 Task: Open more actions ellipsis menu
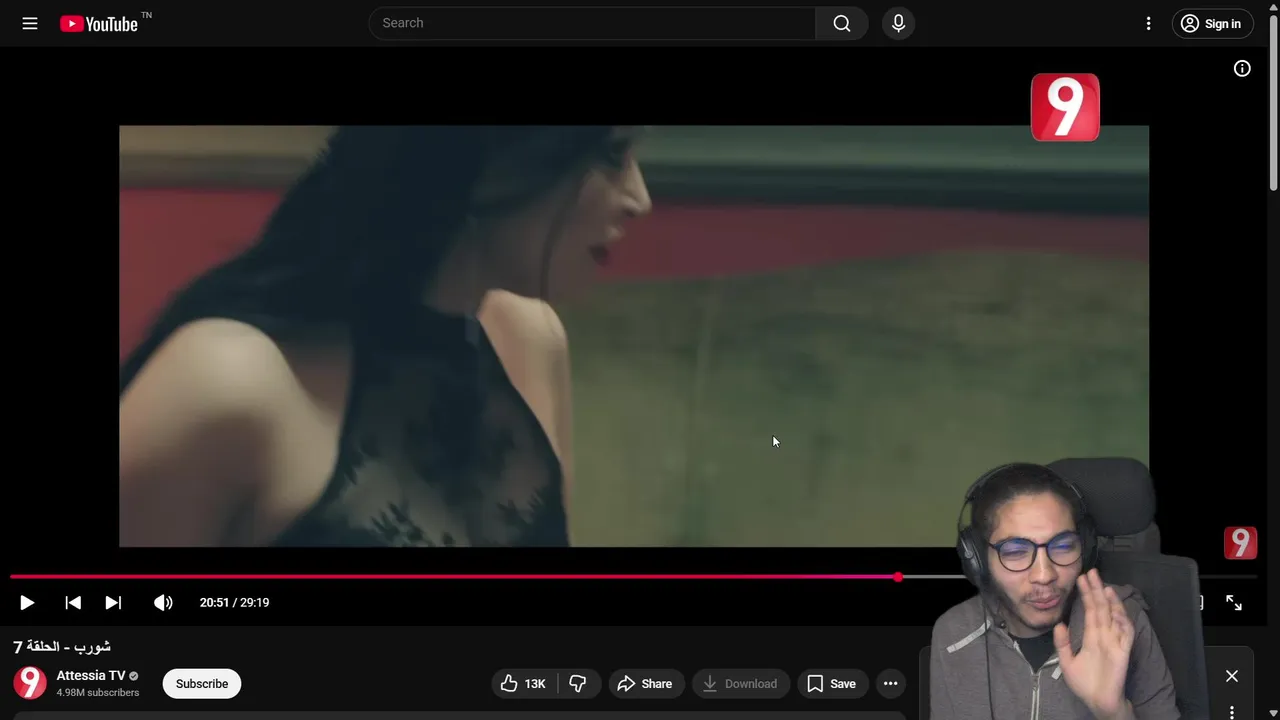890,684
